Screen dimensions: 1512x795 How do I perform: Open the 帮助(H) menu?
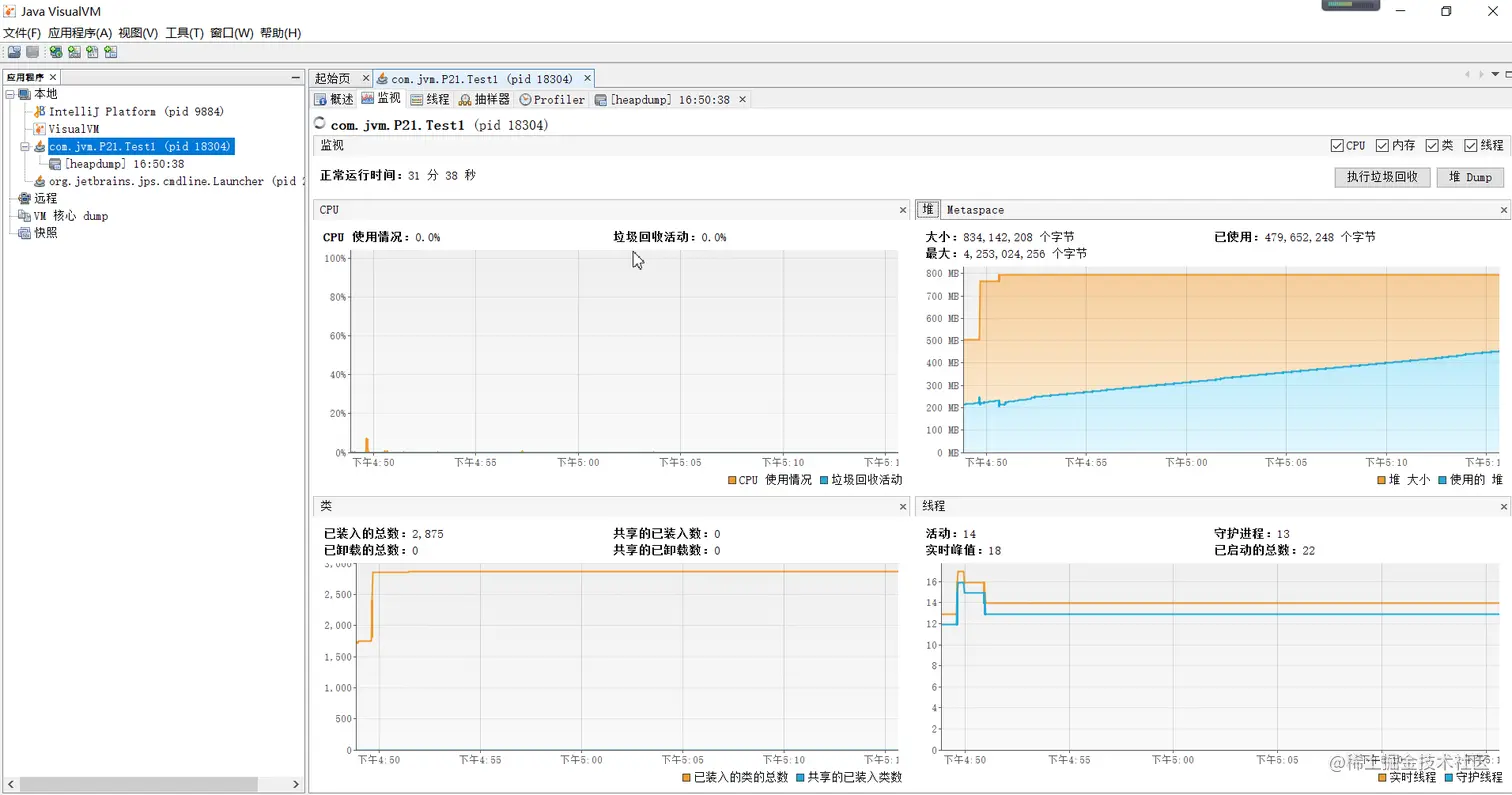tap(280, 33)
